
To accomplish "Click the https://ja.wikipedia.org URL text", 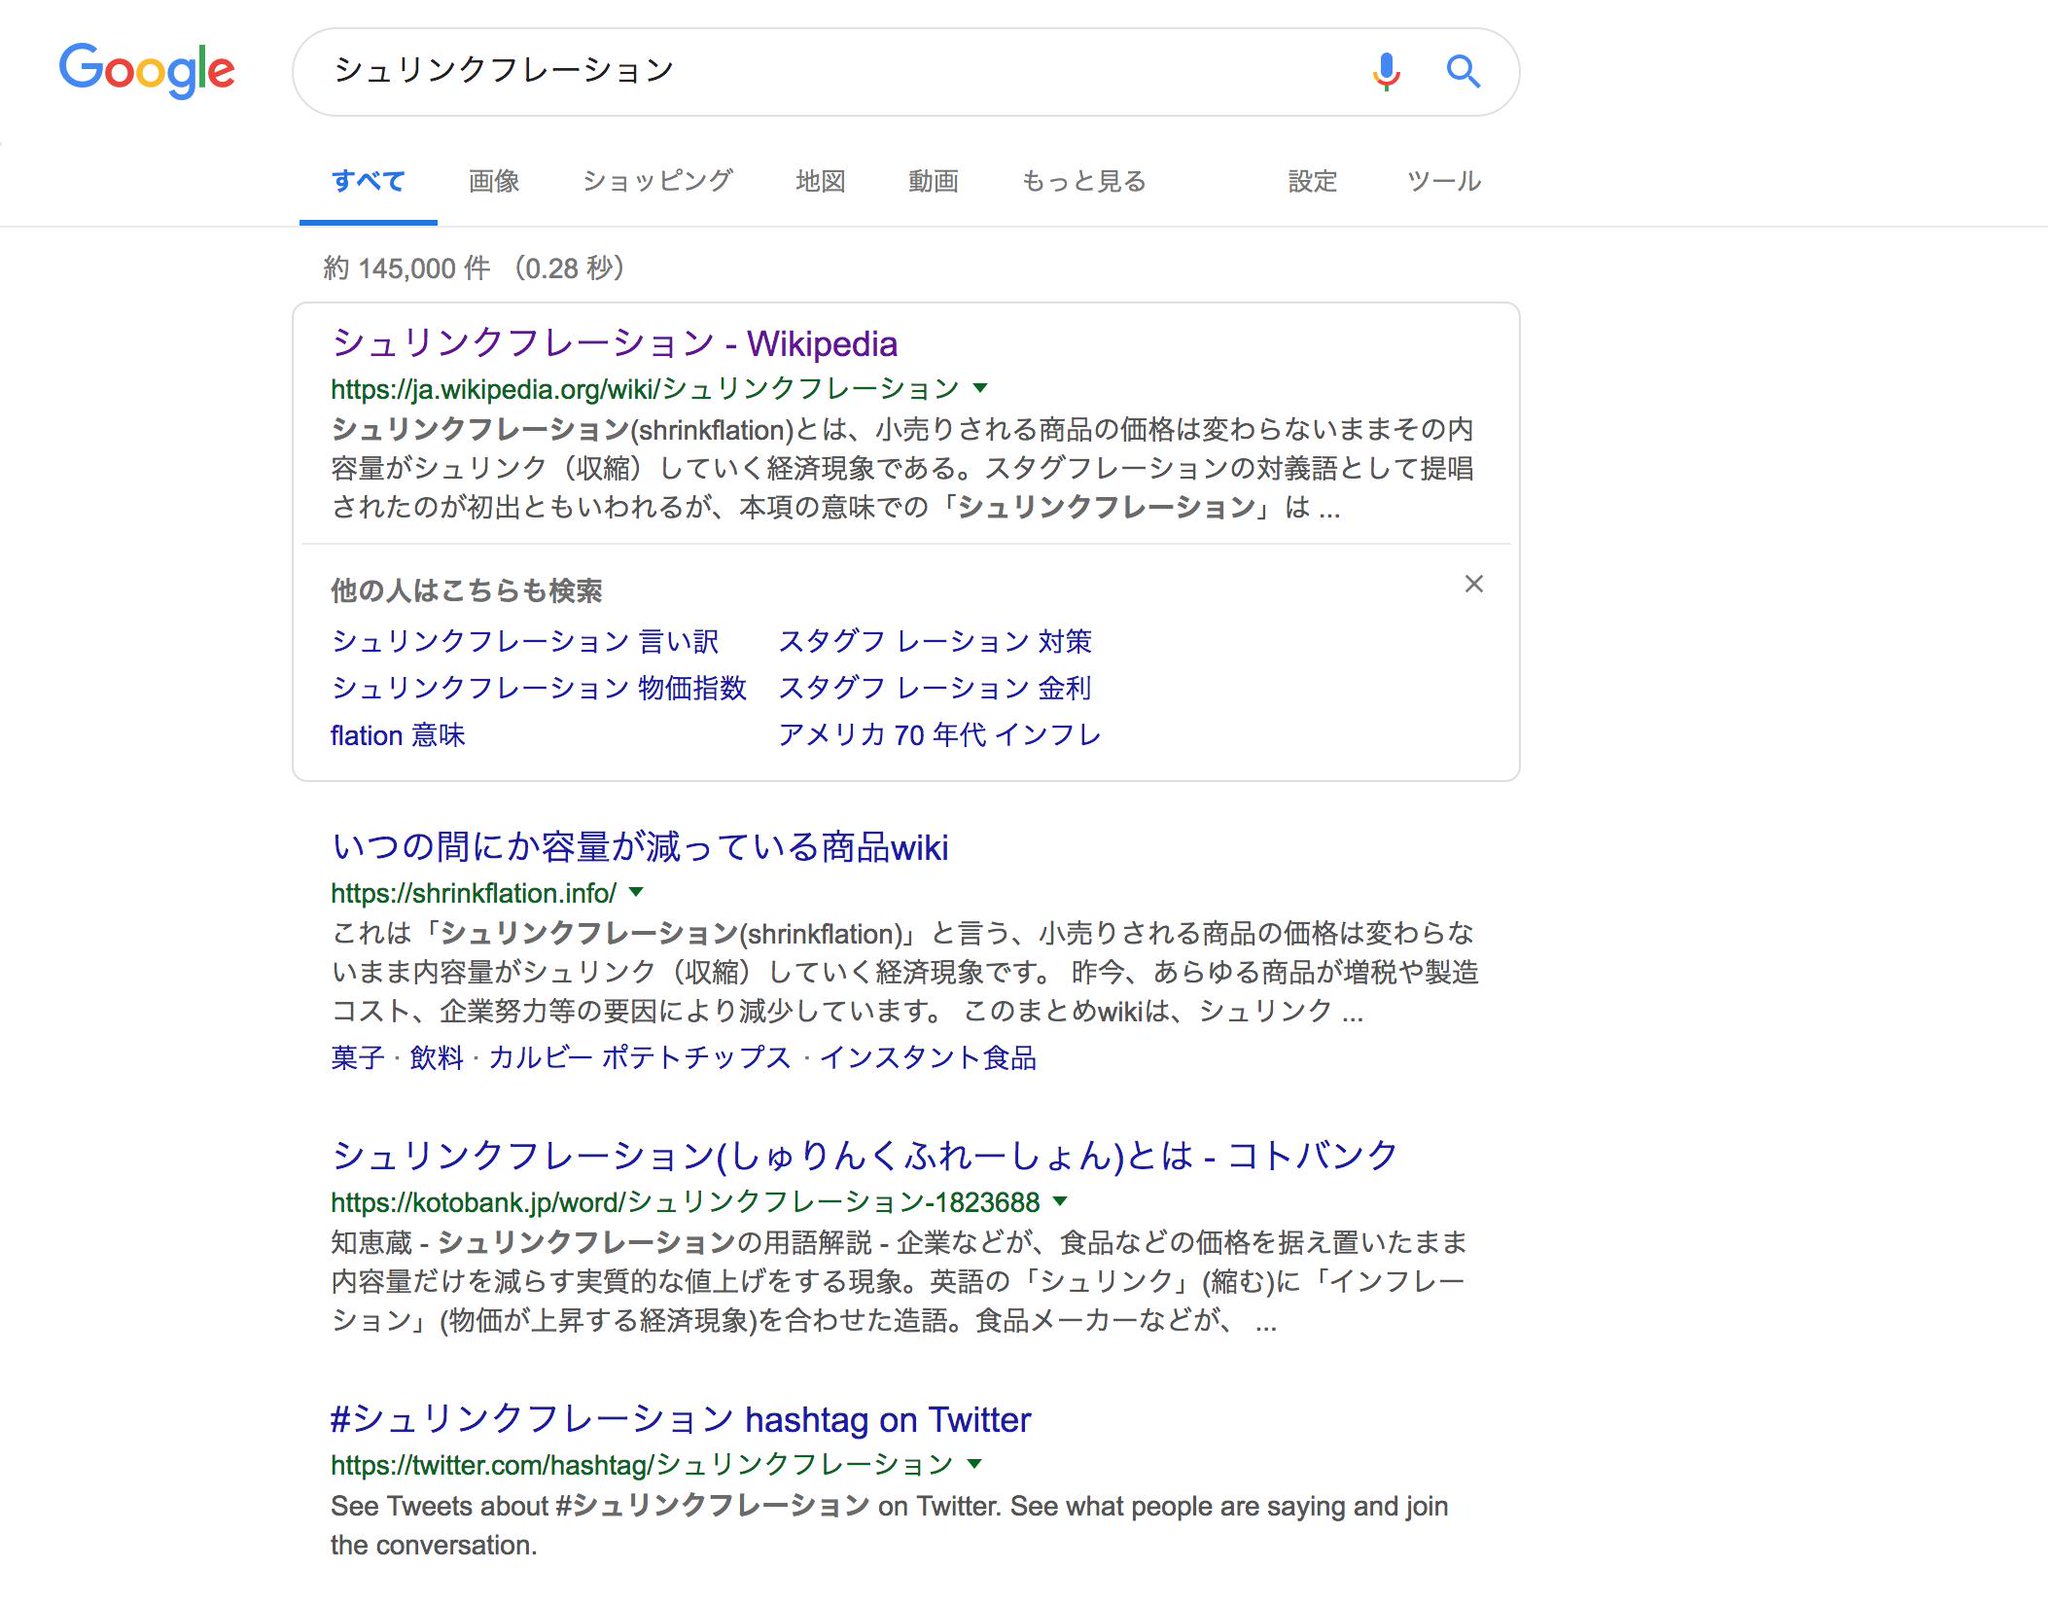I will tap(645, 388).
